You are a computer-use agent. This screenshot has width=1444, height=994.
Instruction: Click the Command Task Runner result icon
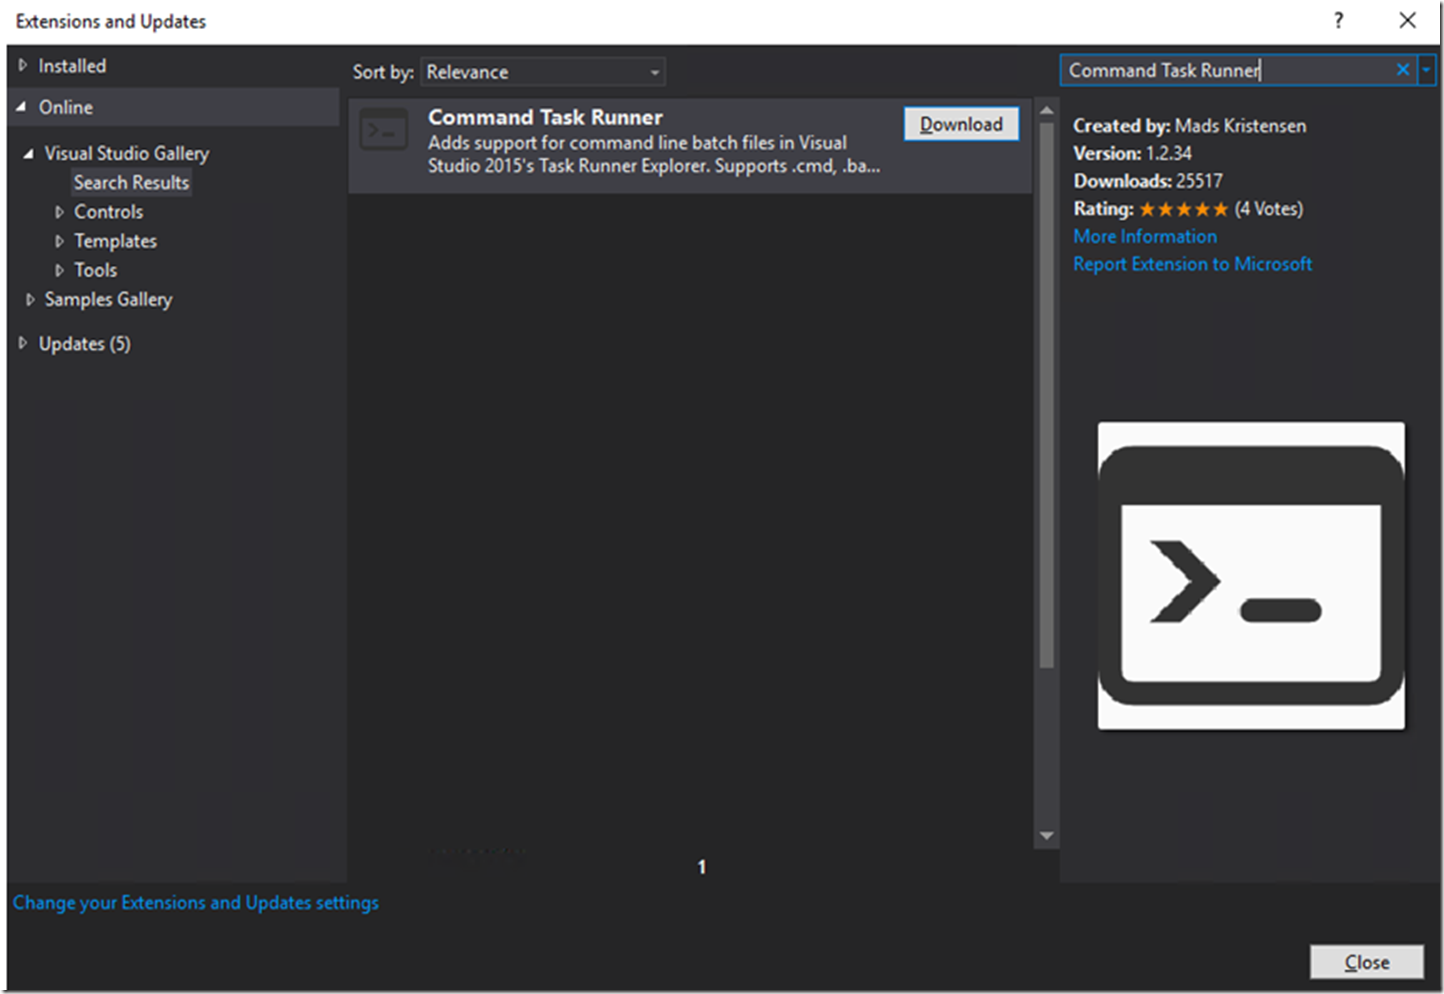click(x=384, y=131)
